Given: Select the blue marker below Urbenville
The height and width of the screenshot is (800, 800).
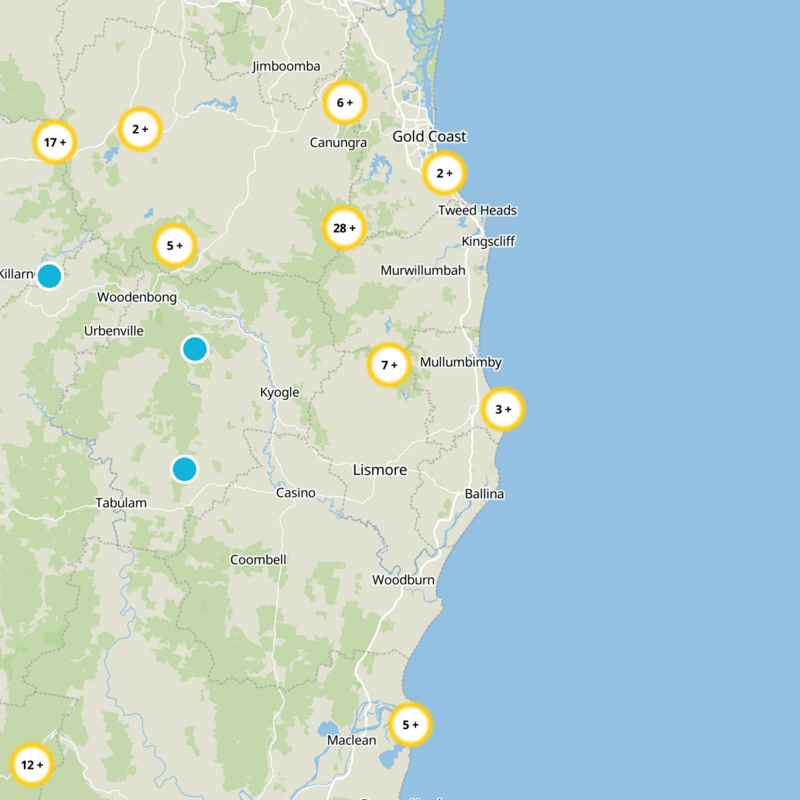Looking at the screenshot, I should [194, 349].
